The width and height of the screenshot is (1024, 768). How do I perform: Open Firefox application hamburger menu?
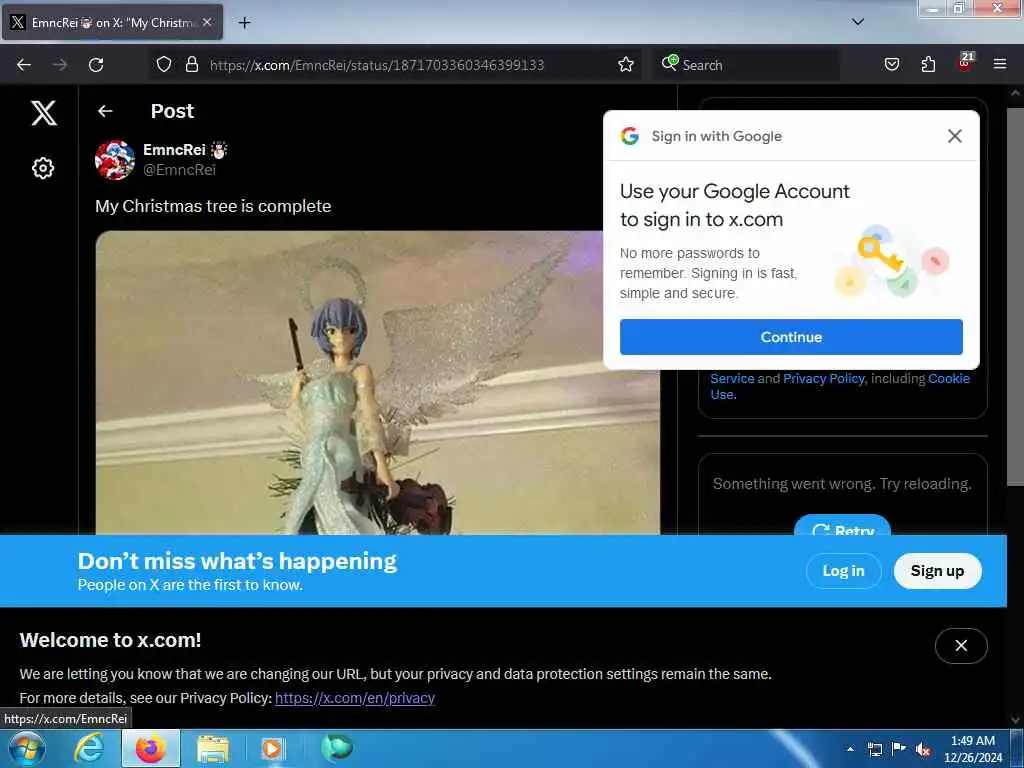coord(1000,64)
